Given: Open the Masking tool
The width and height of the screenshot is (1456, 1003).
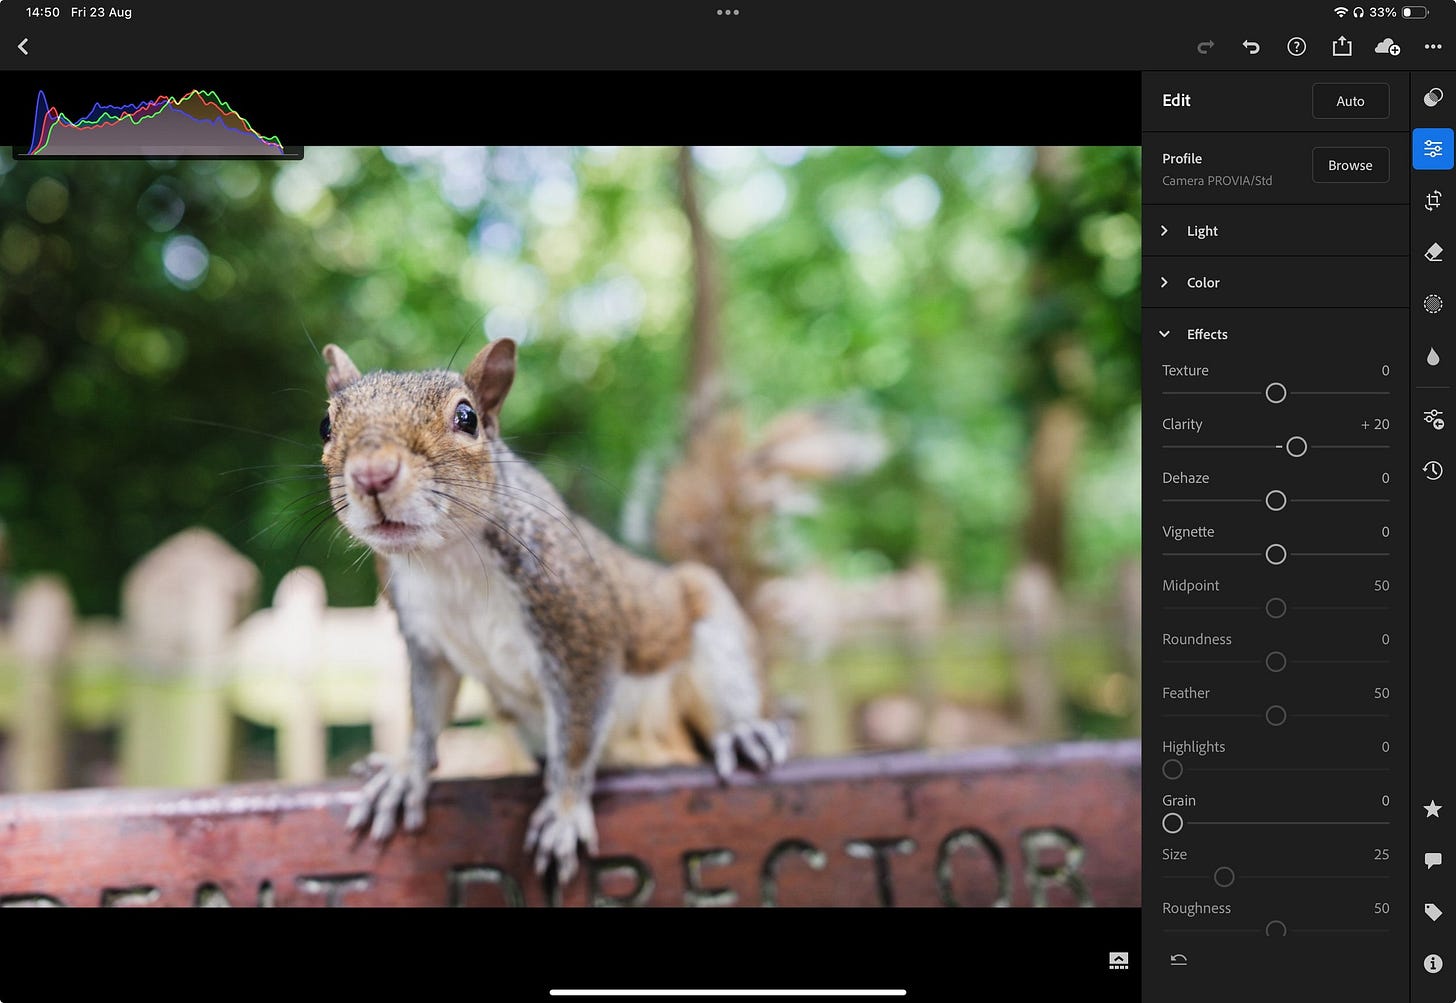Looking at the screenshot, I should [1432, 304].
